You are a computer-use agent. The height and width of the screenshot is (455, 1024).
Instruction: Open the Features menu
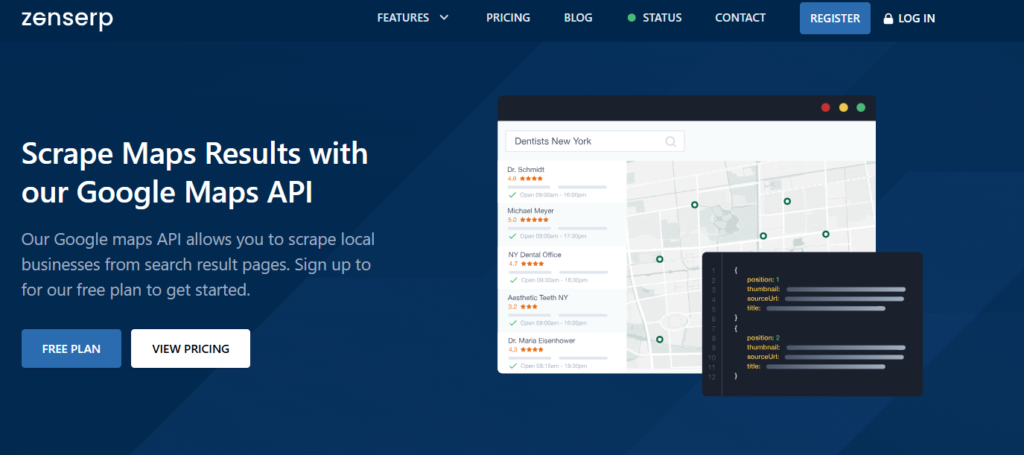point(403,18)
